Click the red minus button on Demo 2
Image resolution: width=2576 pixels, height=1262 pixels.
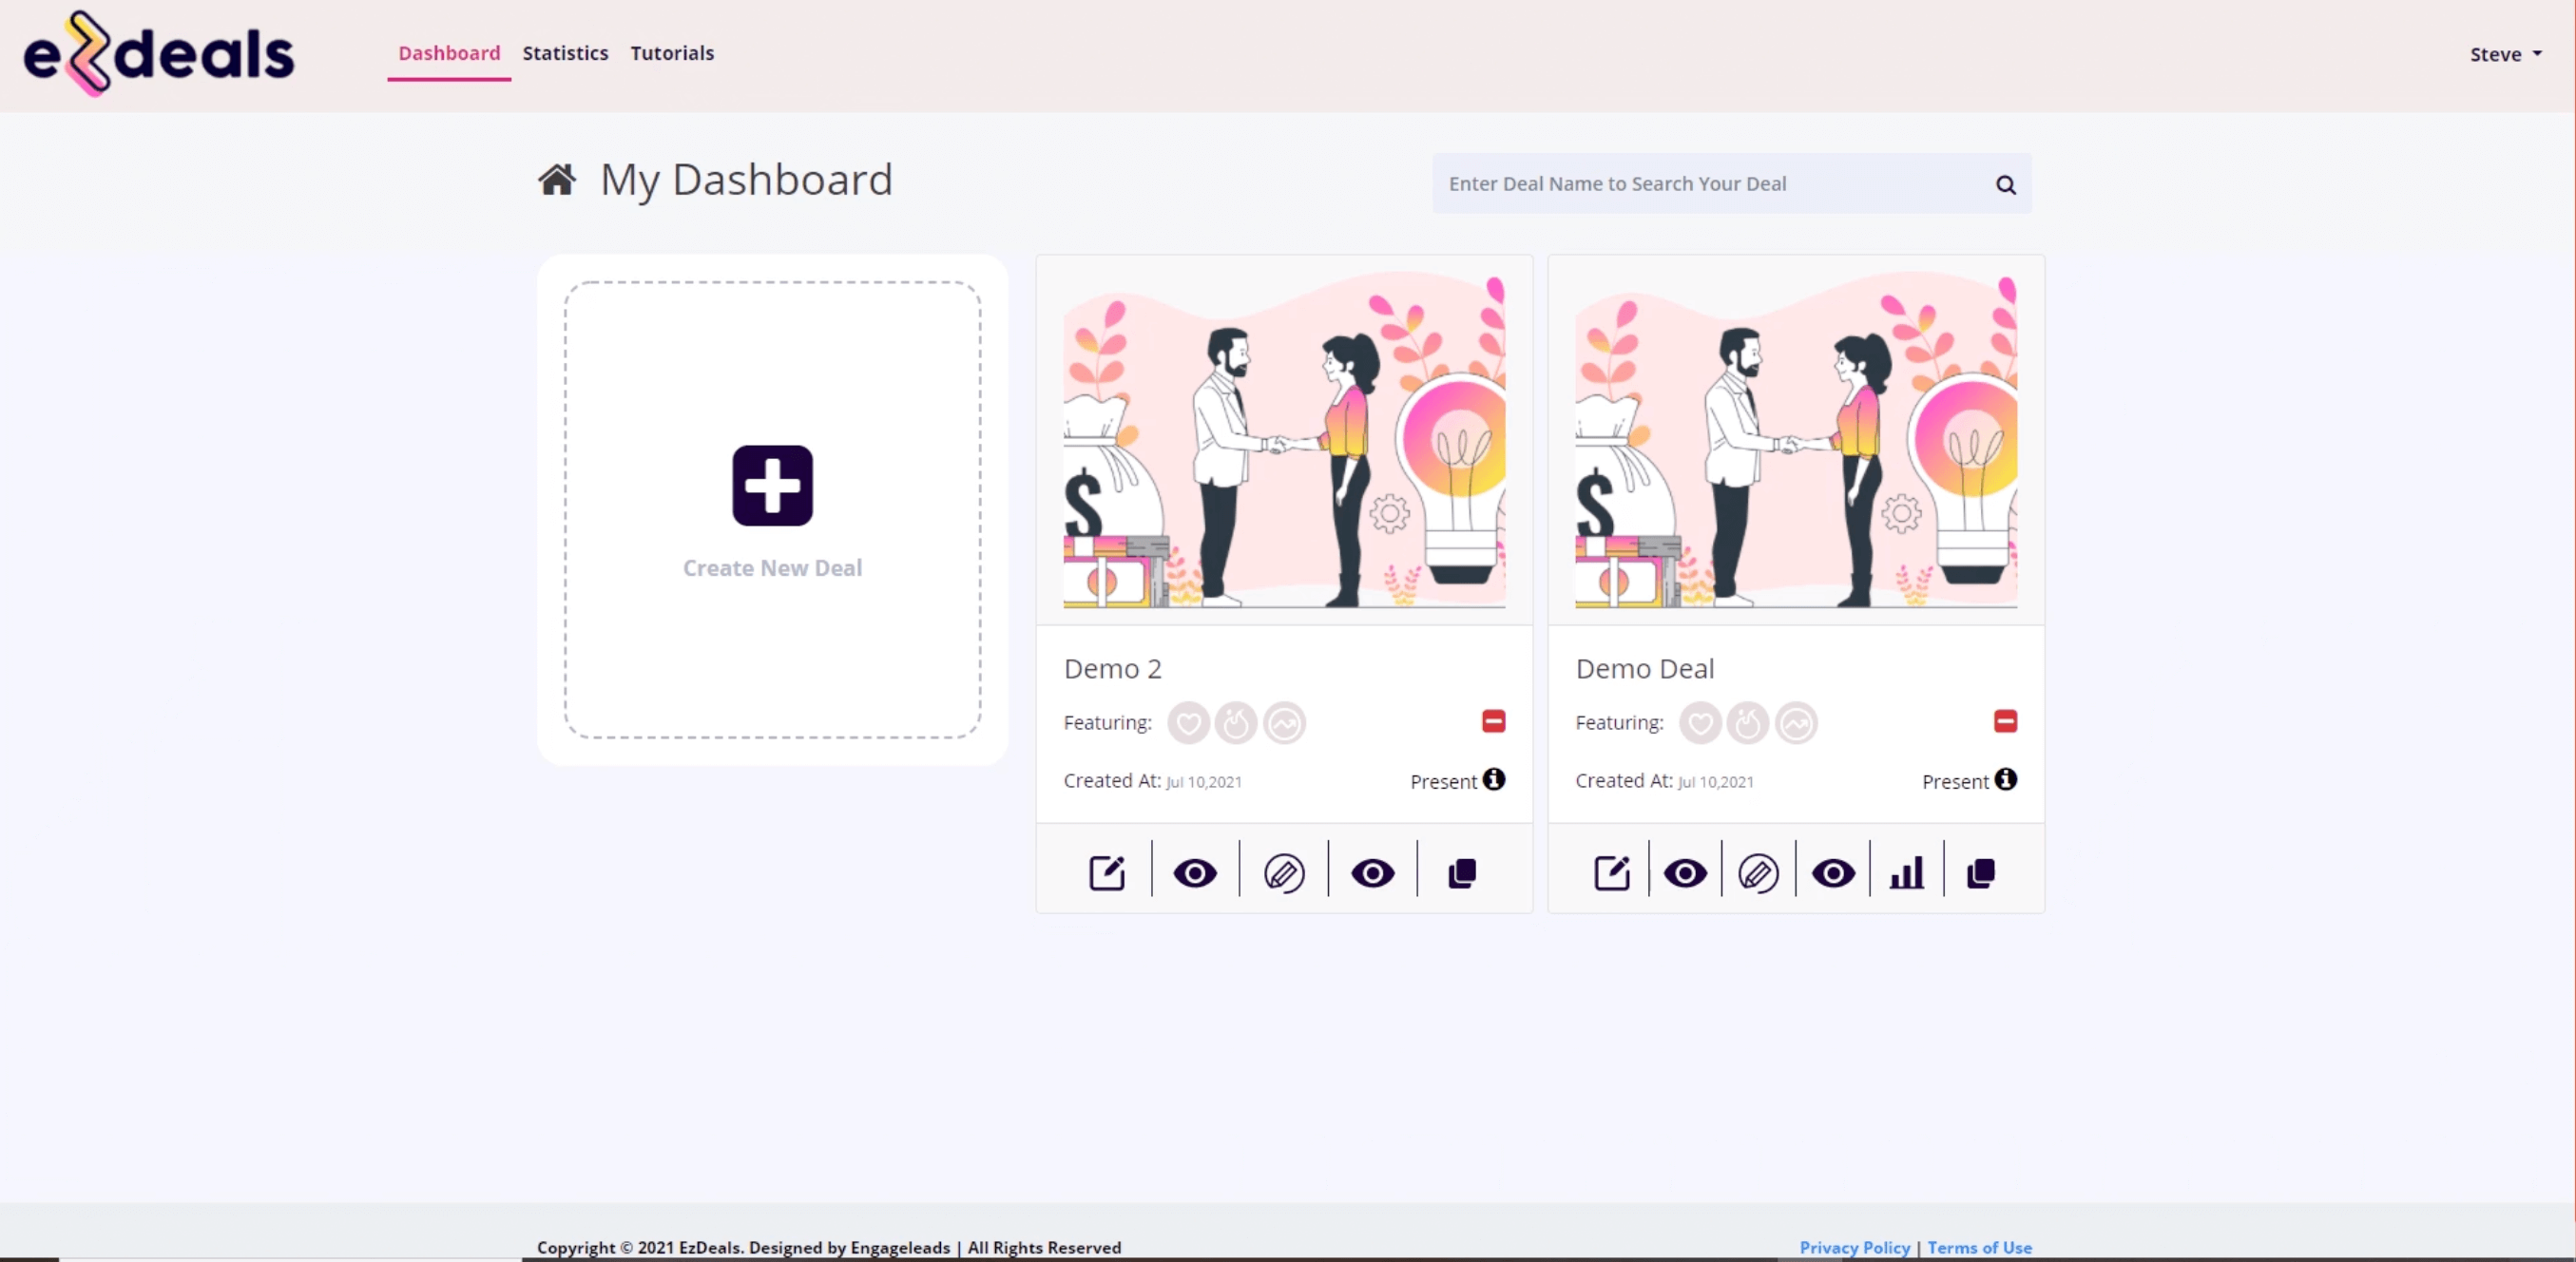point(1493,721)
